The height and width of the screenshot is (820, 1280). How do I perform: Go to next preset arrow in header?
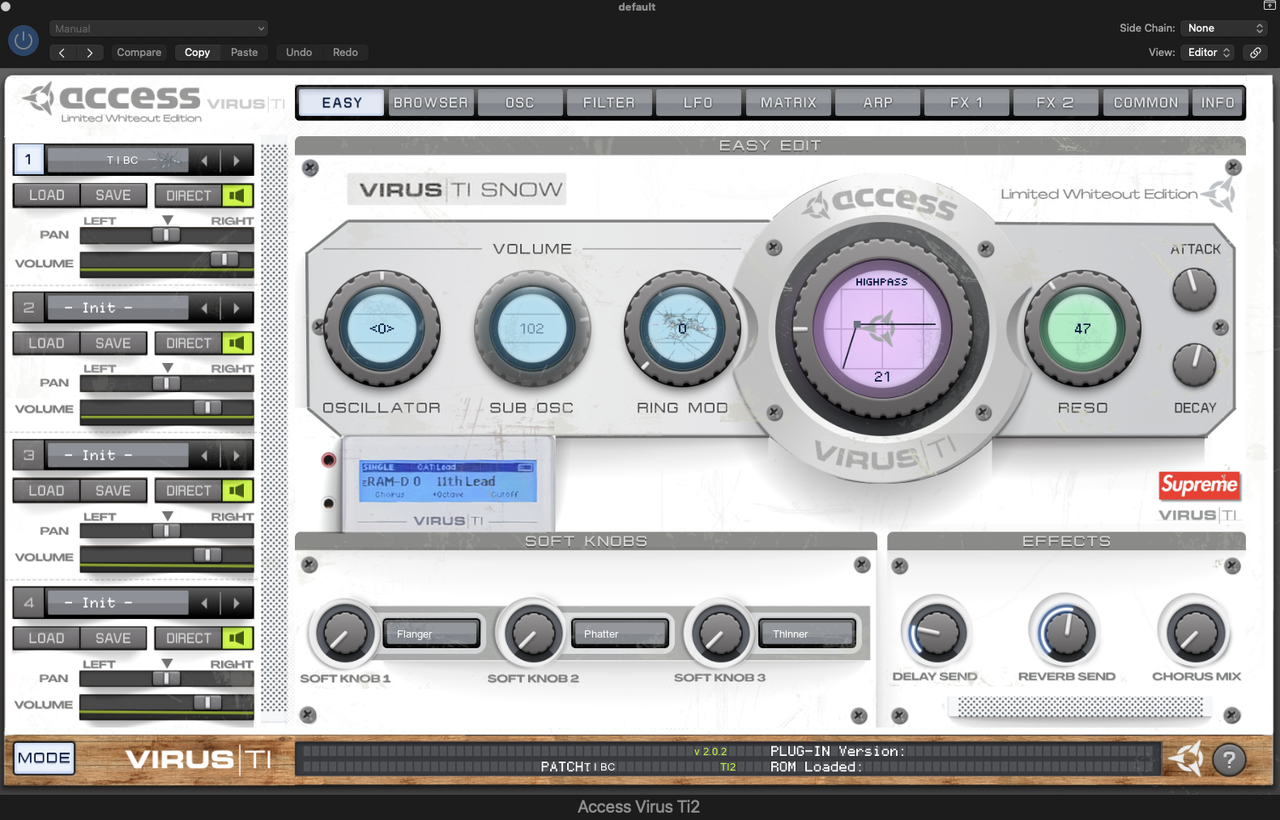(x=90, y=52)
